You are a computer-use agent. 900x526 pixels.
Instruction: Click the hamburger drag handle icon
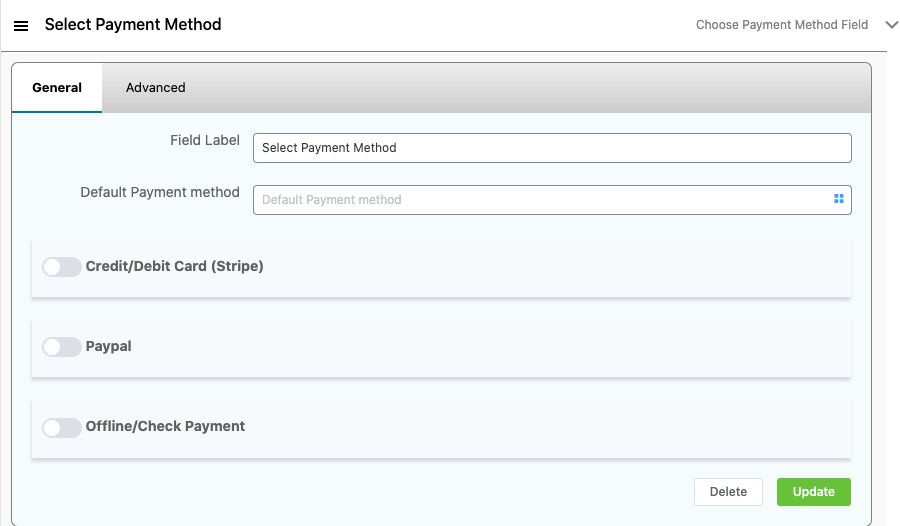tap(21, 25)
